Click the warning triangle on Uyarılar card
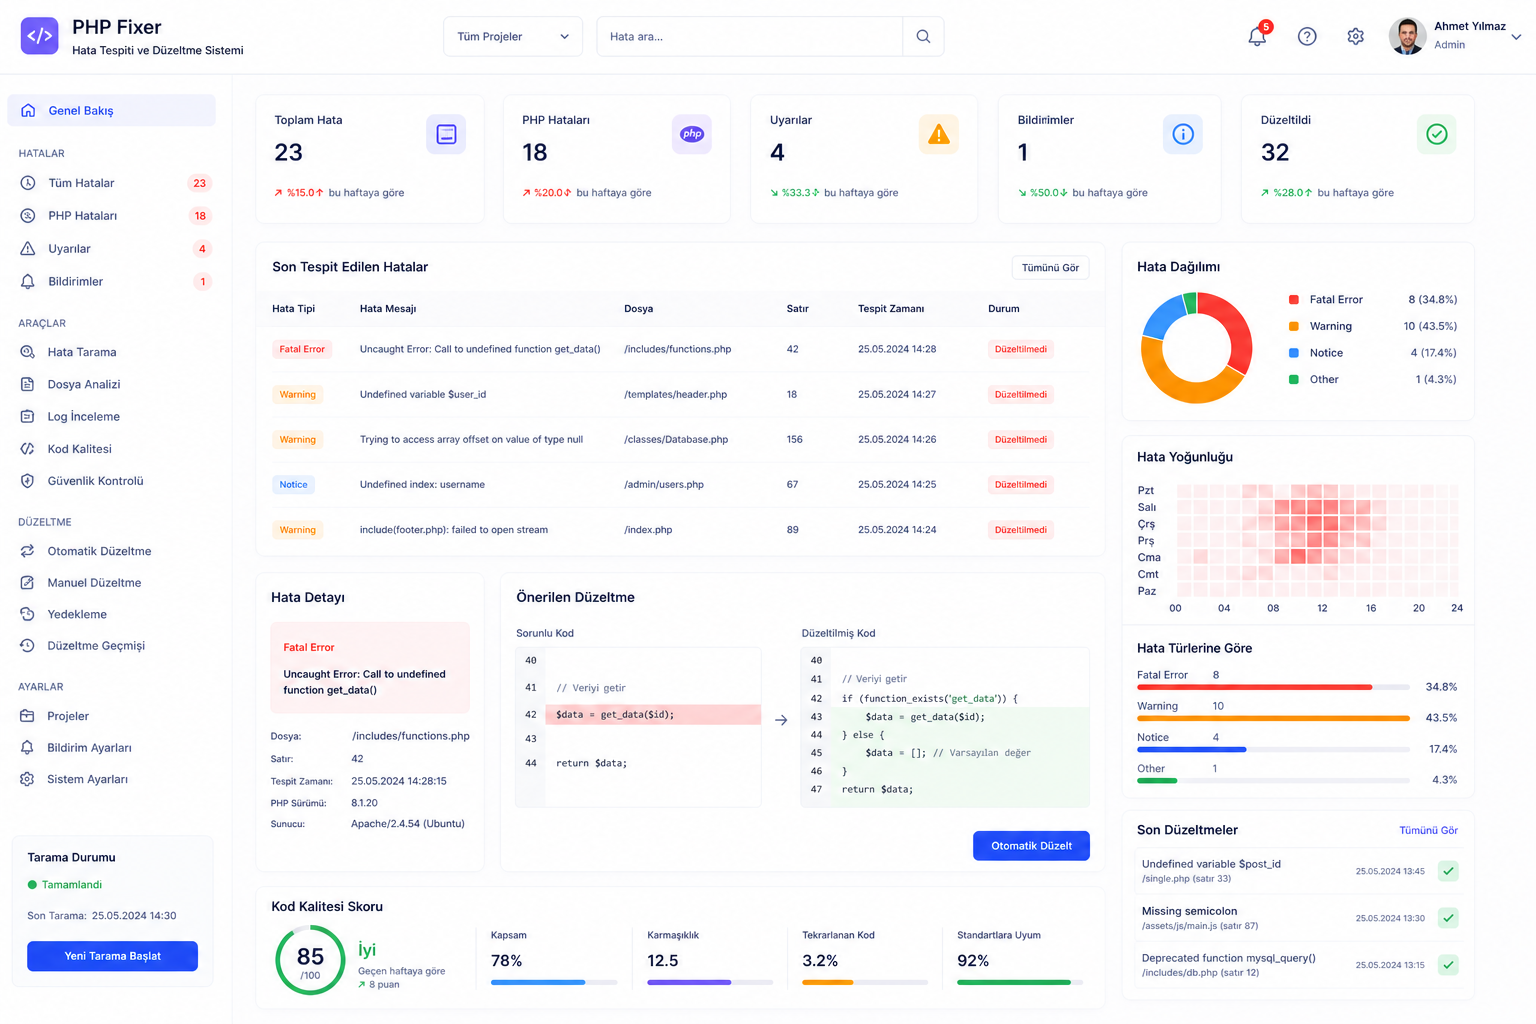This screenshot has width=1536, height=1024. (x=938, y=134)
